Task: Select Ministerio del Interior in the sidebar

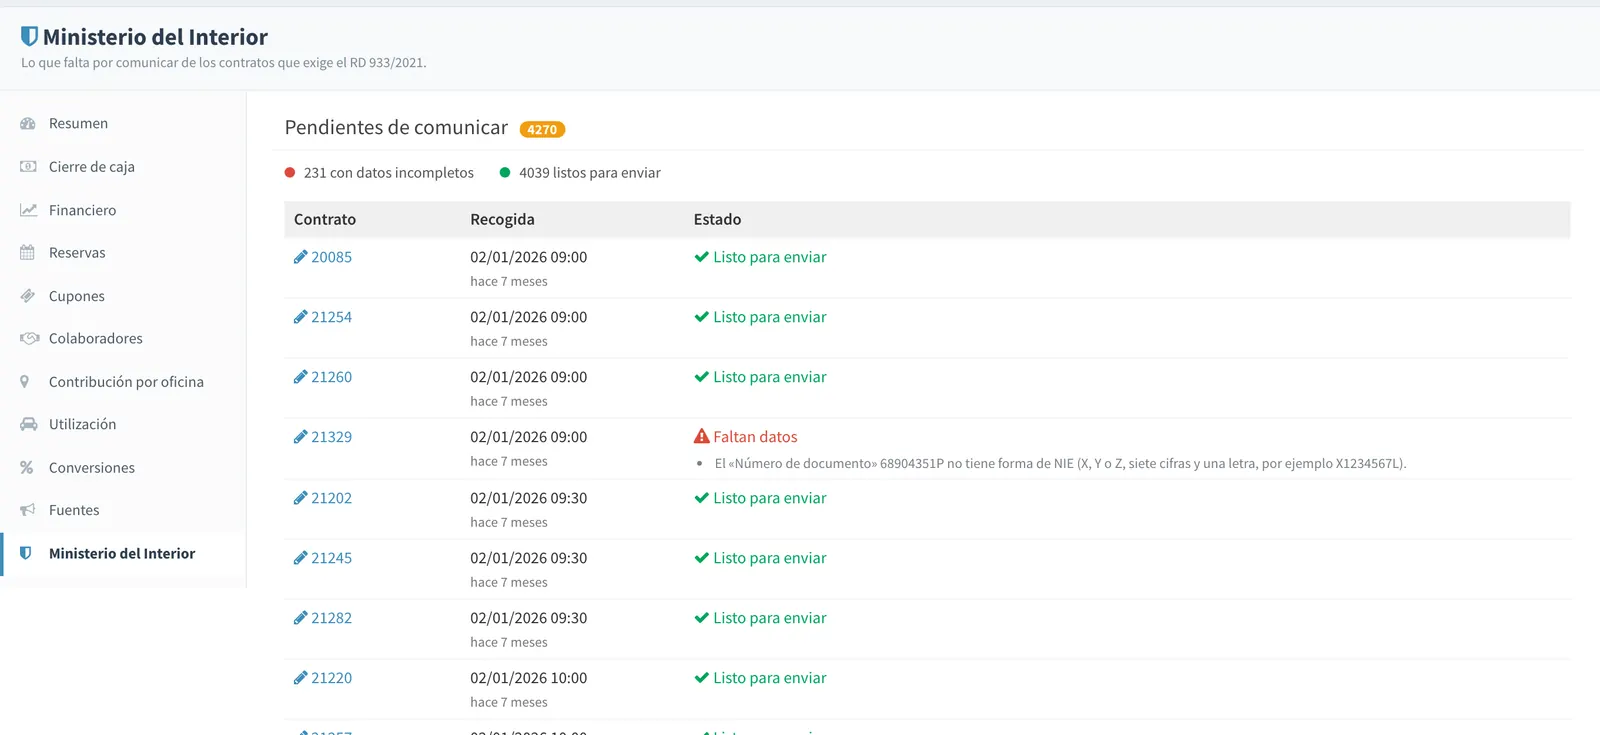Action: click(x=123, y=553)
